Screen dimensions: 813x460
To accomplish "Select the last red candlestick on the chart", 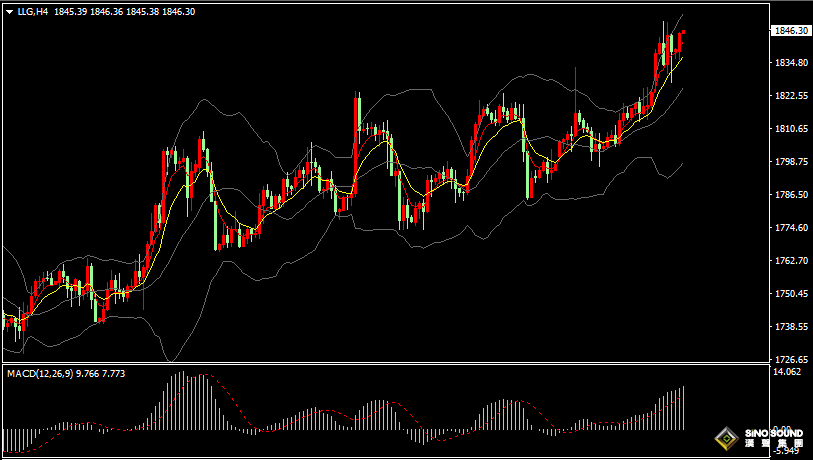I will click(681, 42).
